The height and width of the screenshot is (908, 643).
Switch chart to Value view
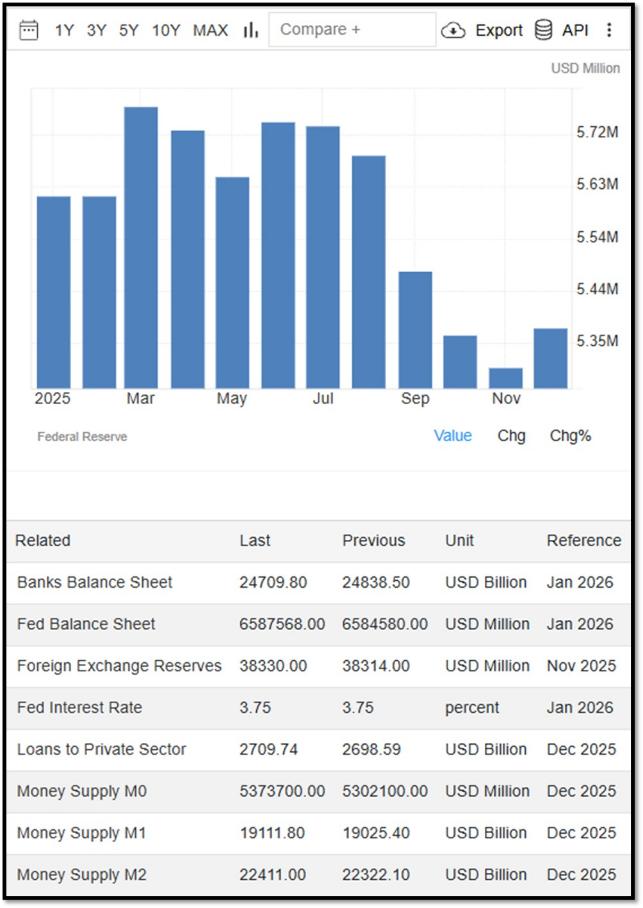pos(453,435)
